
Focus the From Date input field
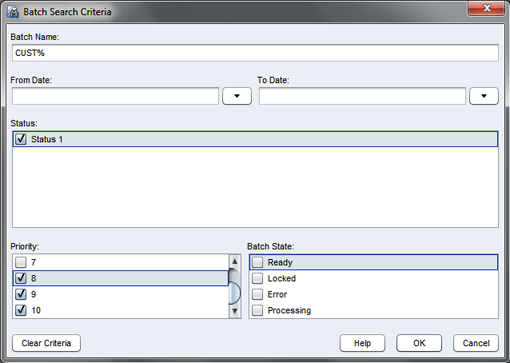pos(115,96)
